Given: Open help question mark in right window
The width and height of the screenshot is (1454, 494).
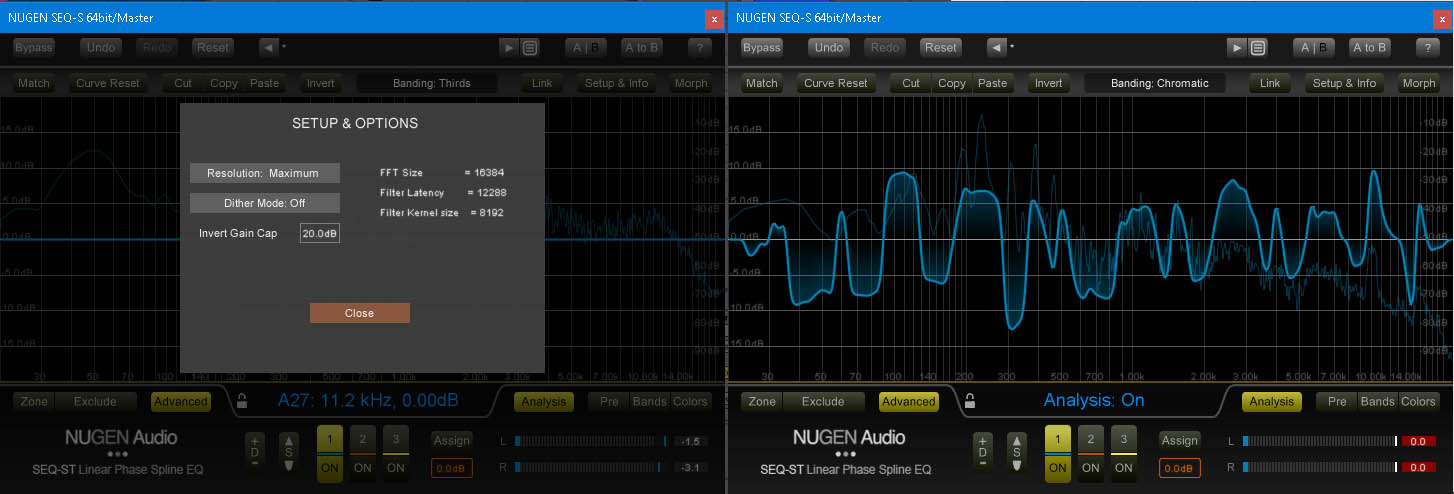Looking at the screenshot, I should click(1427, 47).
